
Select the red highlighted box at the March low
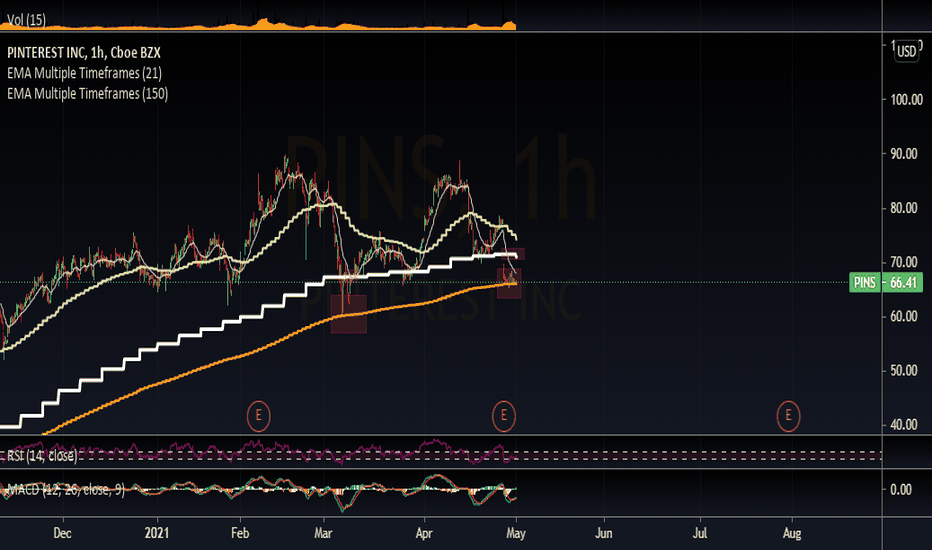(349, 314)
